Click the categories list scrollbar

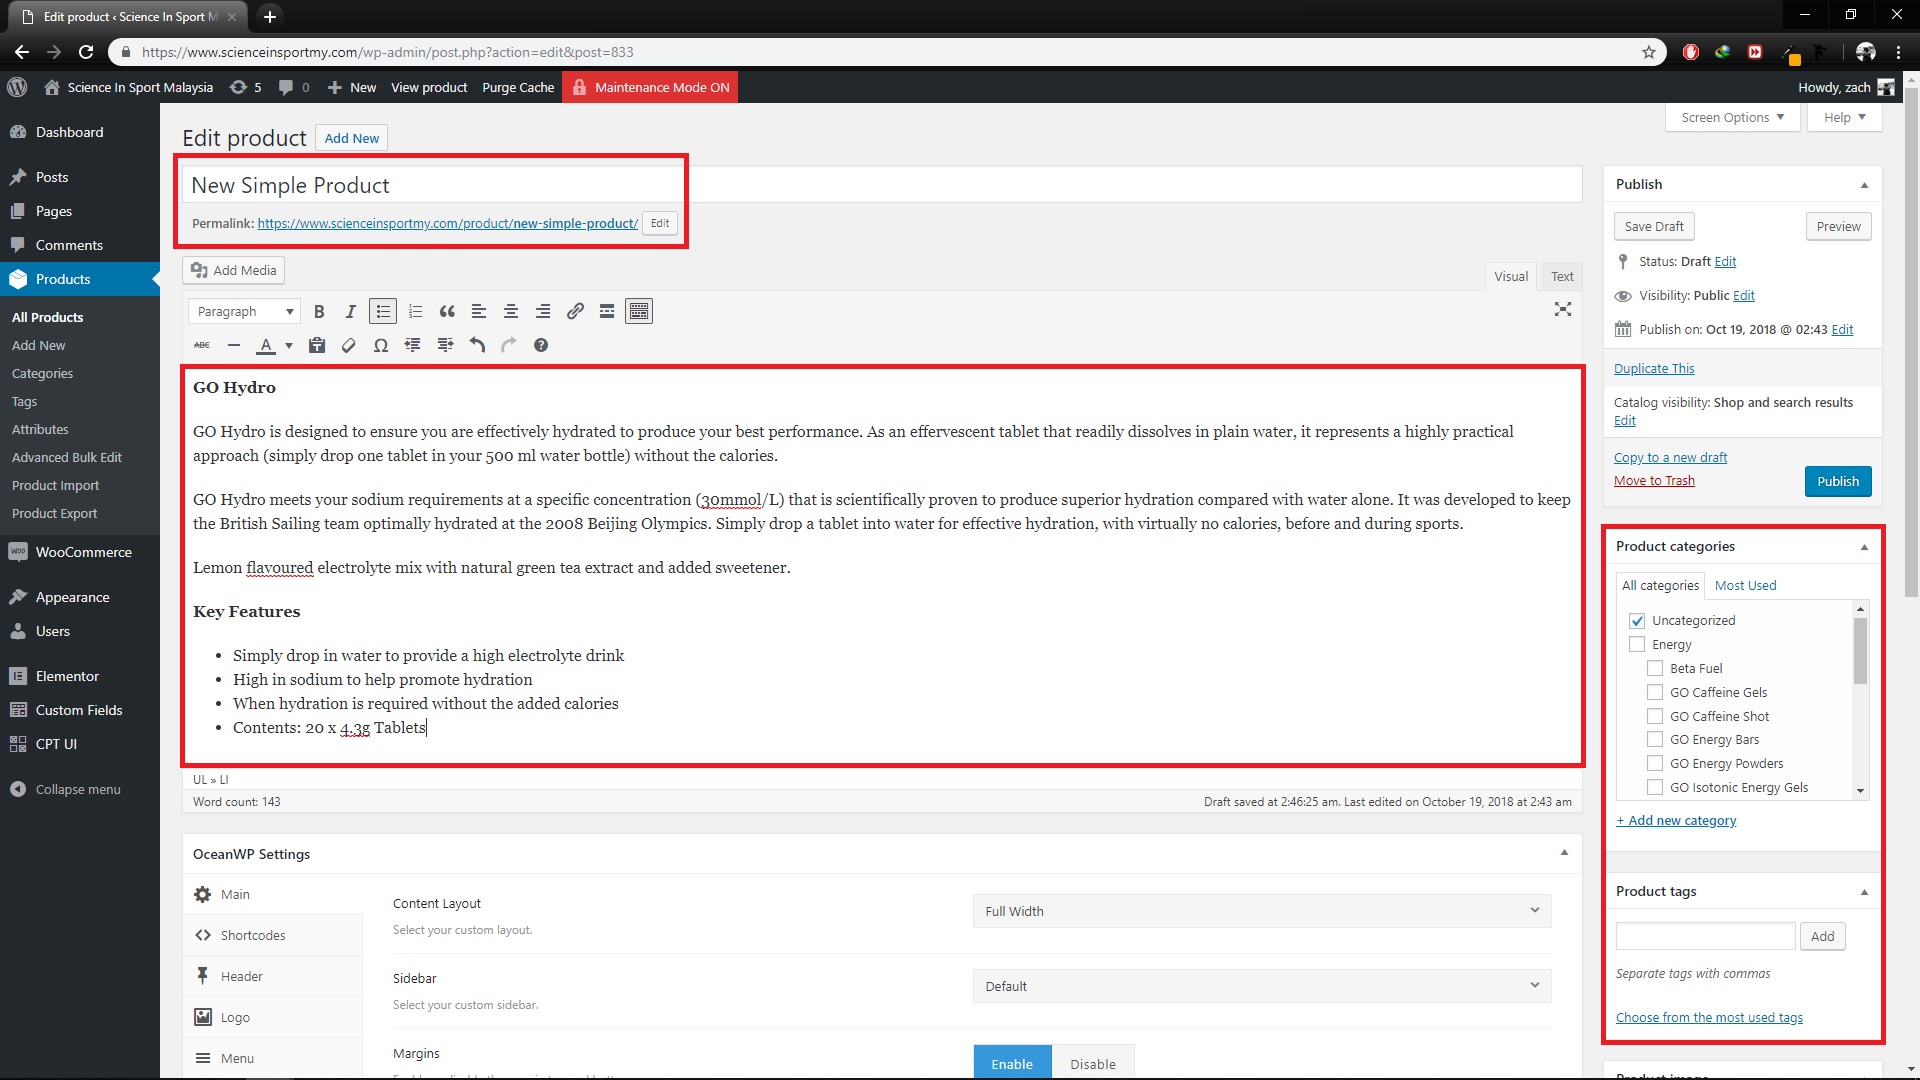point(1860,651)
